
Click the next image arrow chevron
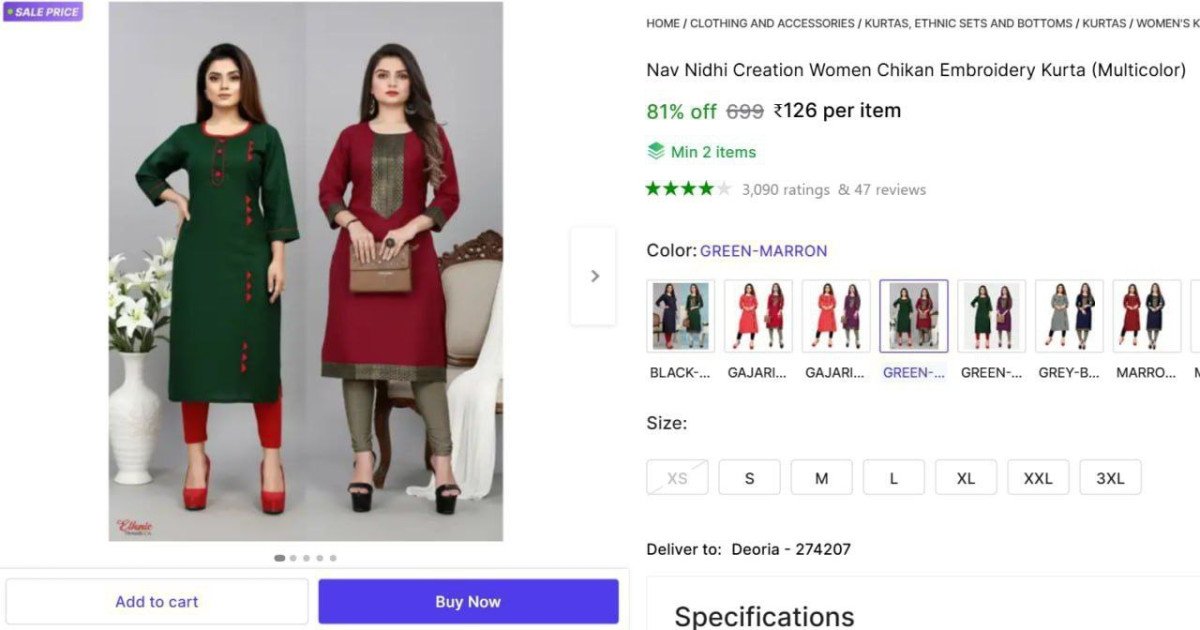(x=594, y=276)
